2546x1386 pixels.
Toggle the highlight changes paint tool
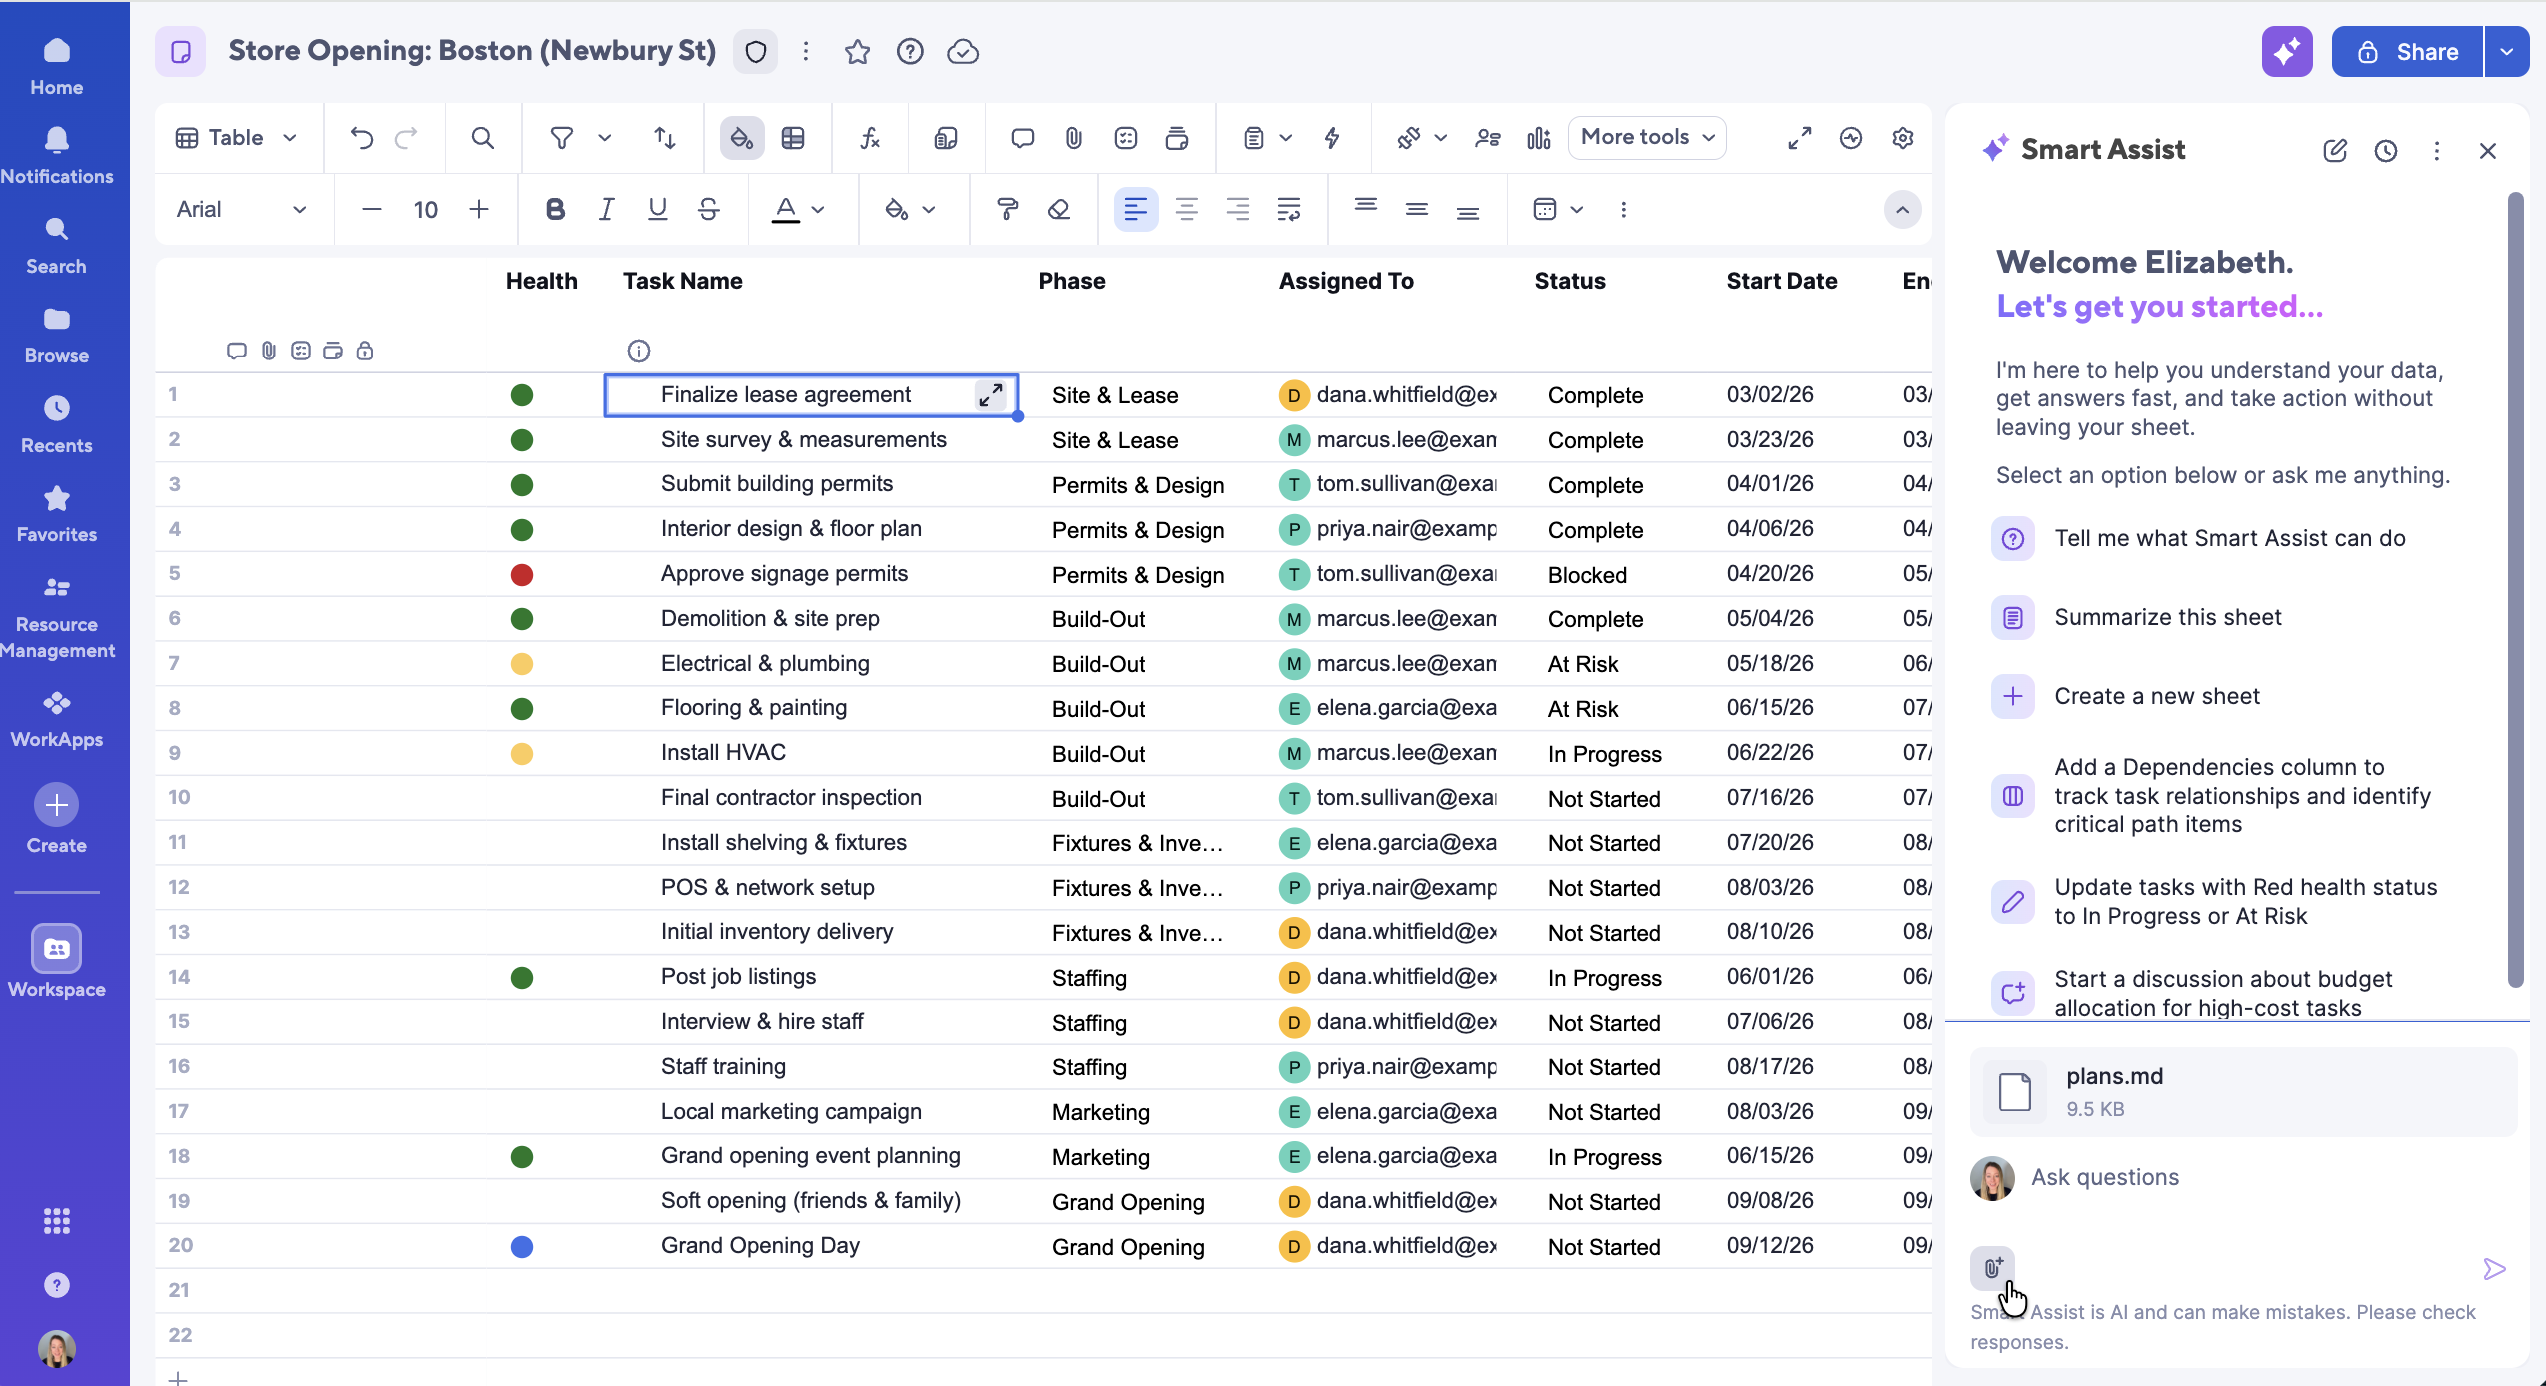(742, 138)
